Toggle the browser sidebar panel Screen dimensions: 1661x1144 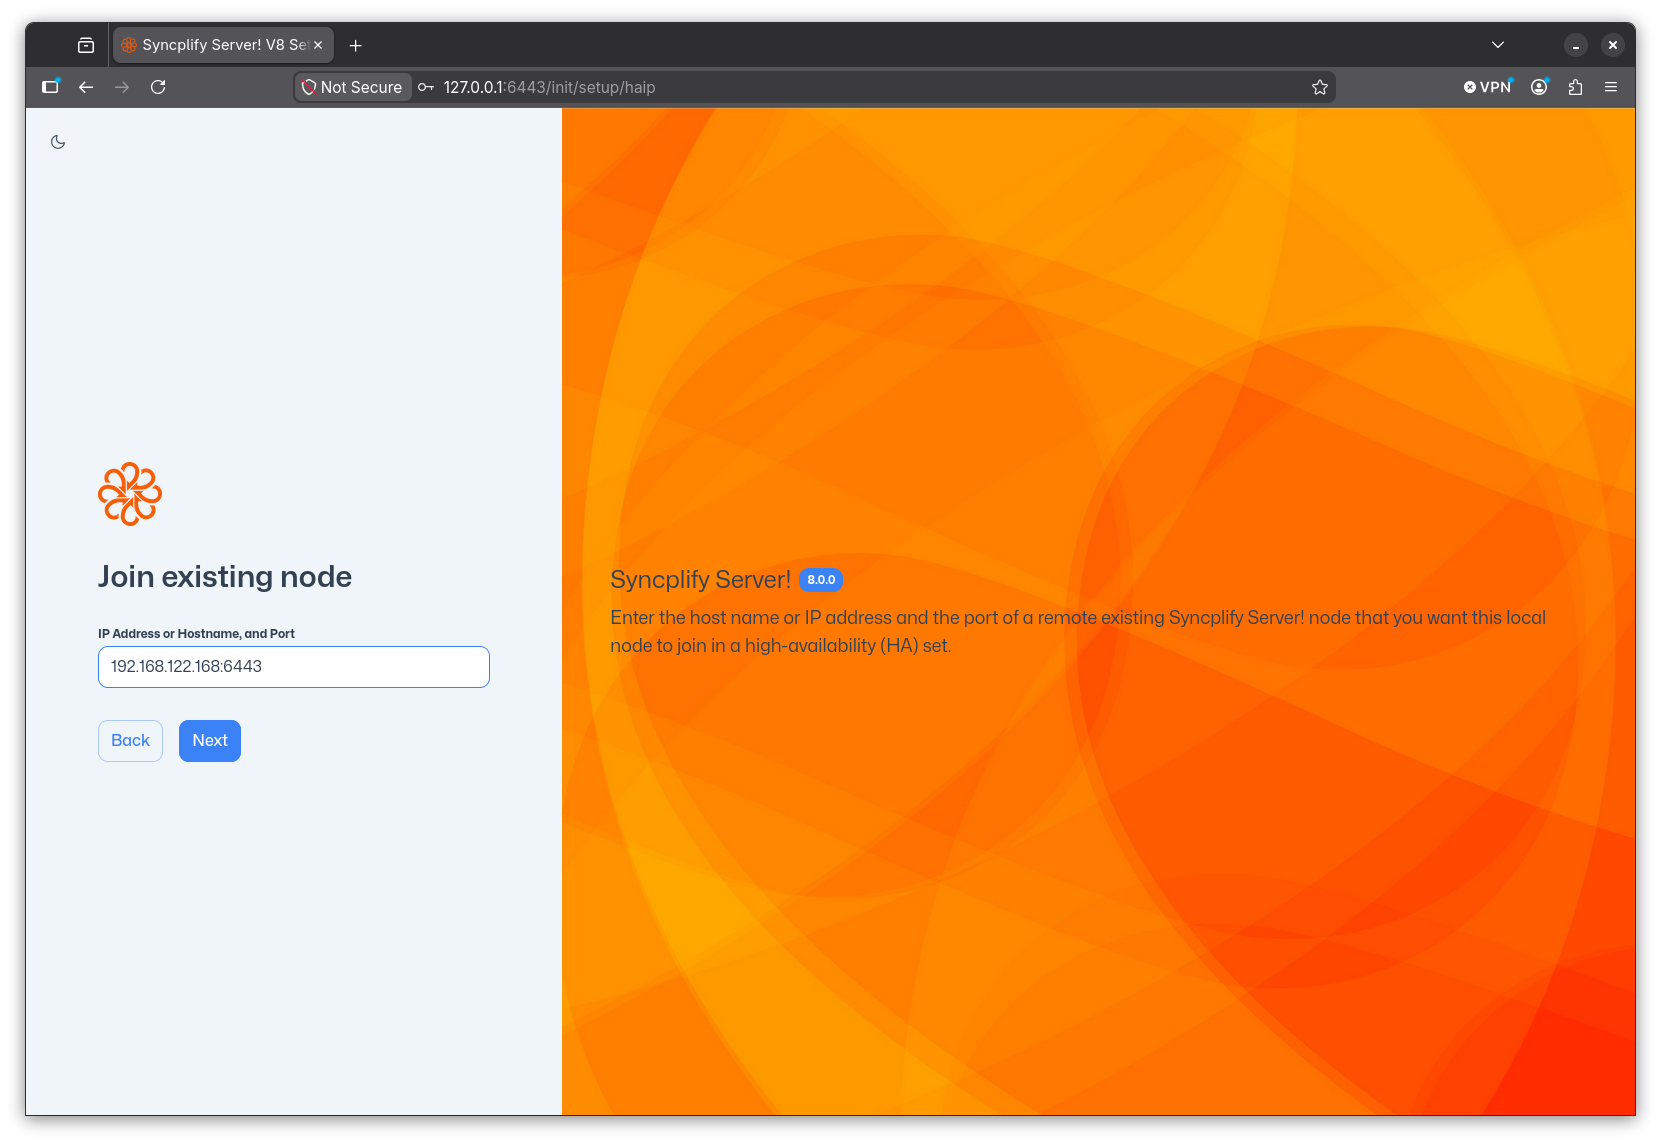[50, 87]
